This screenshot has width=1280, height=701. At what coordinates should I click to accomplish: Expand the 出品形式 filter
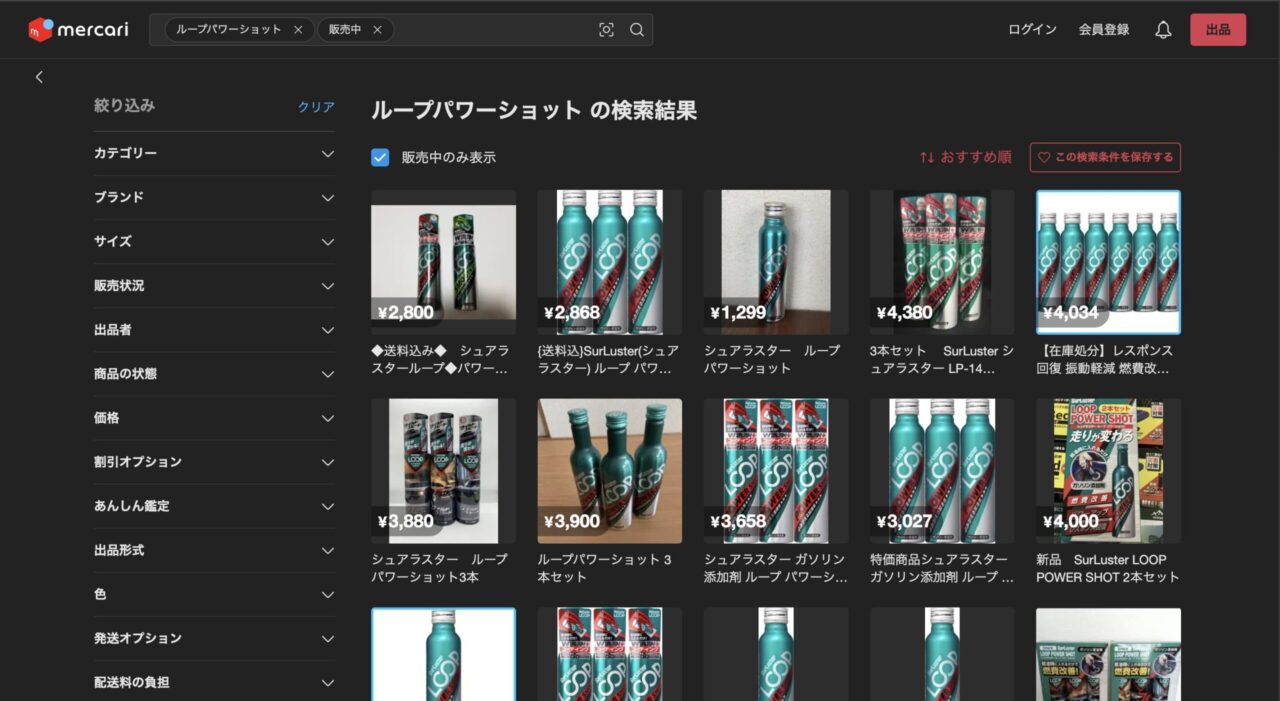[x=214, y=550]
